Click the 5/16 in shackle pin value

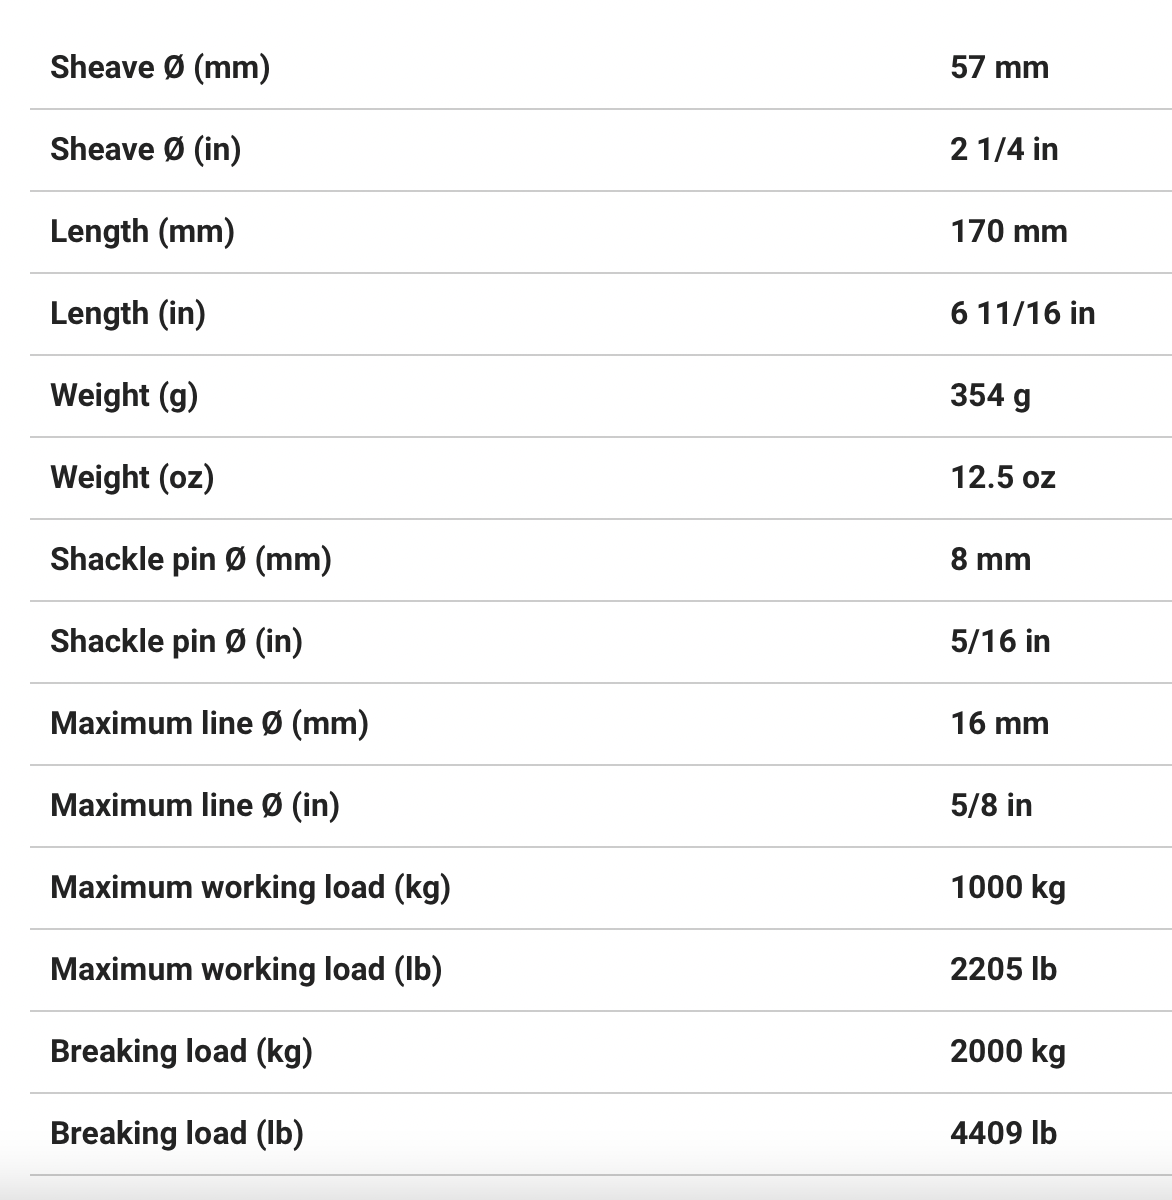1000,642
